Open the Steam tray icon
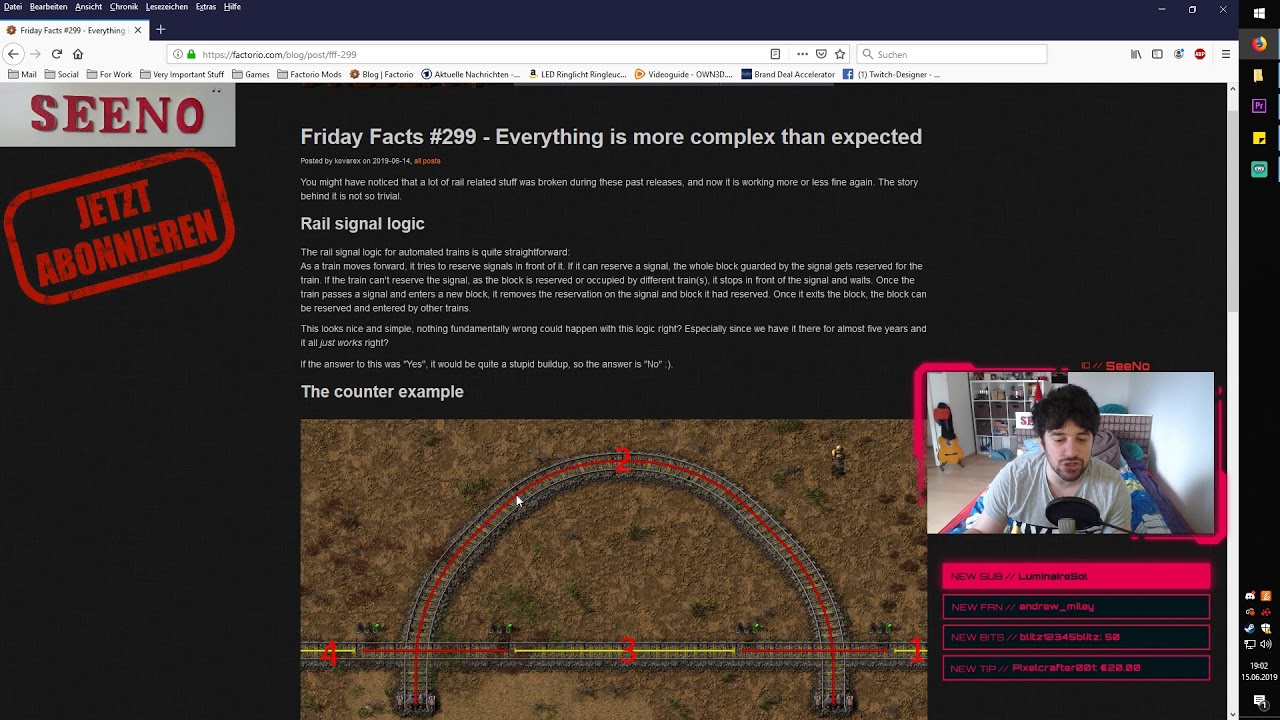Viewport: 1280px width, 720px height. coord(1250,629)
